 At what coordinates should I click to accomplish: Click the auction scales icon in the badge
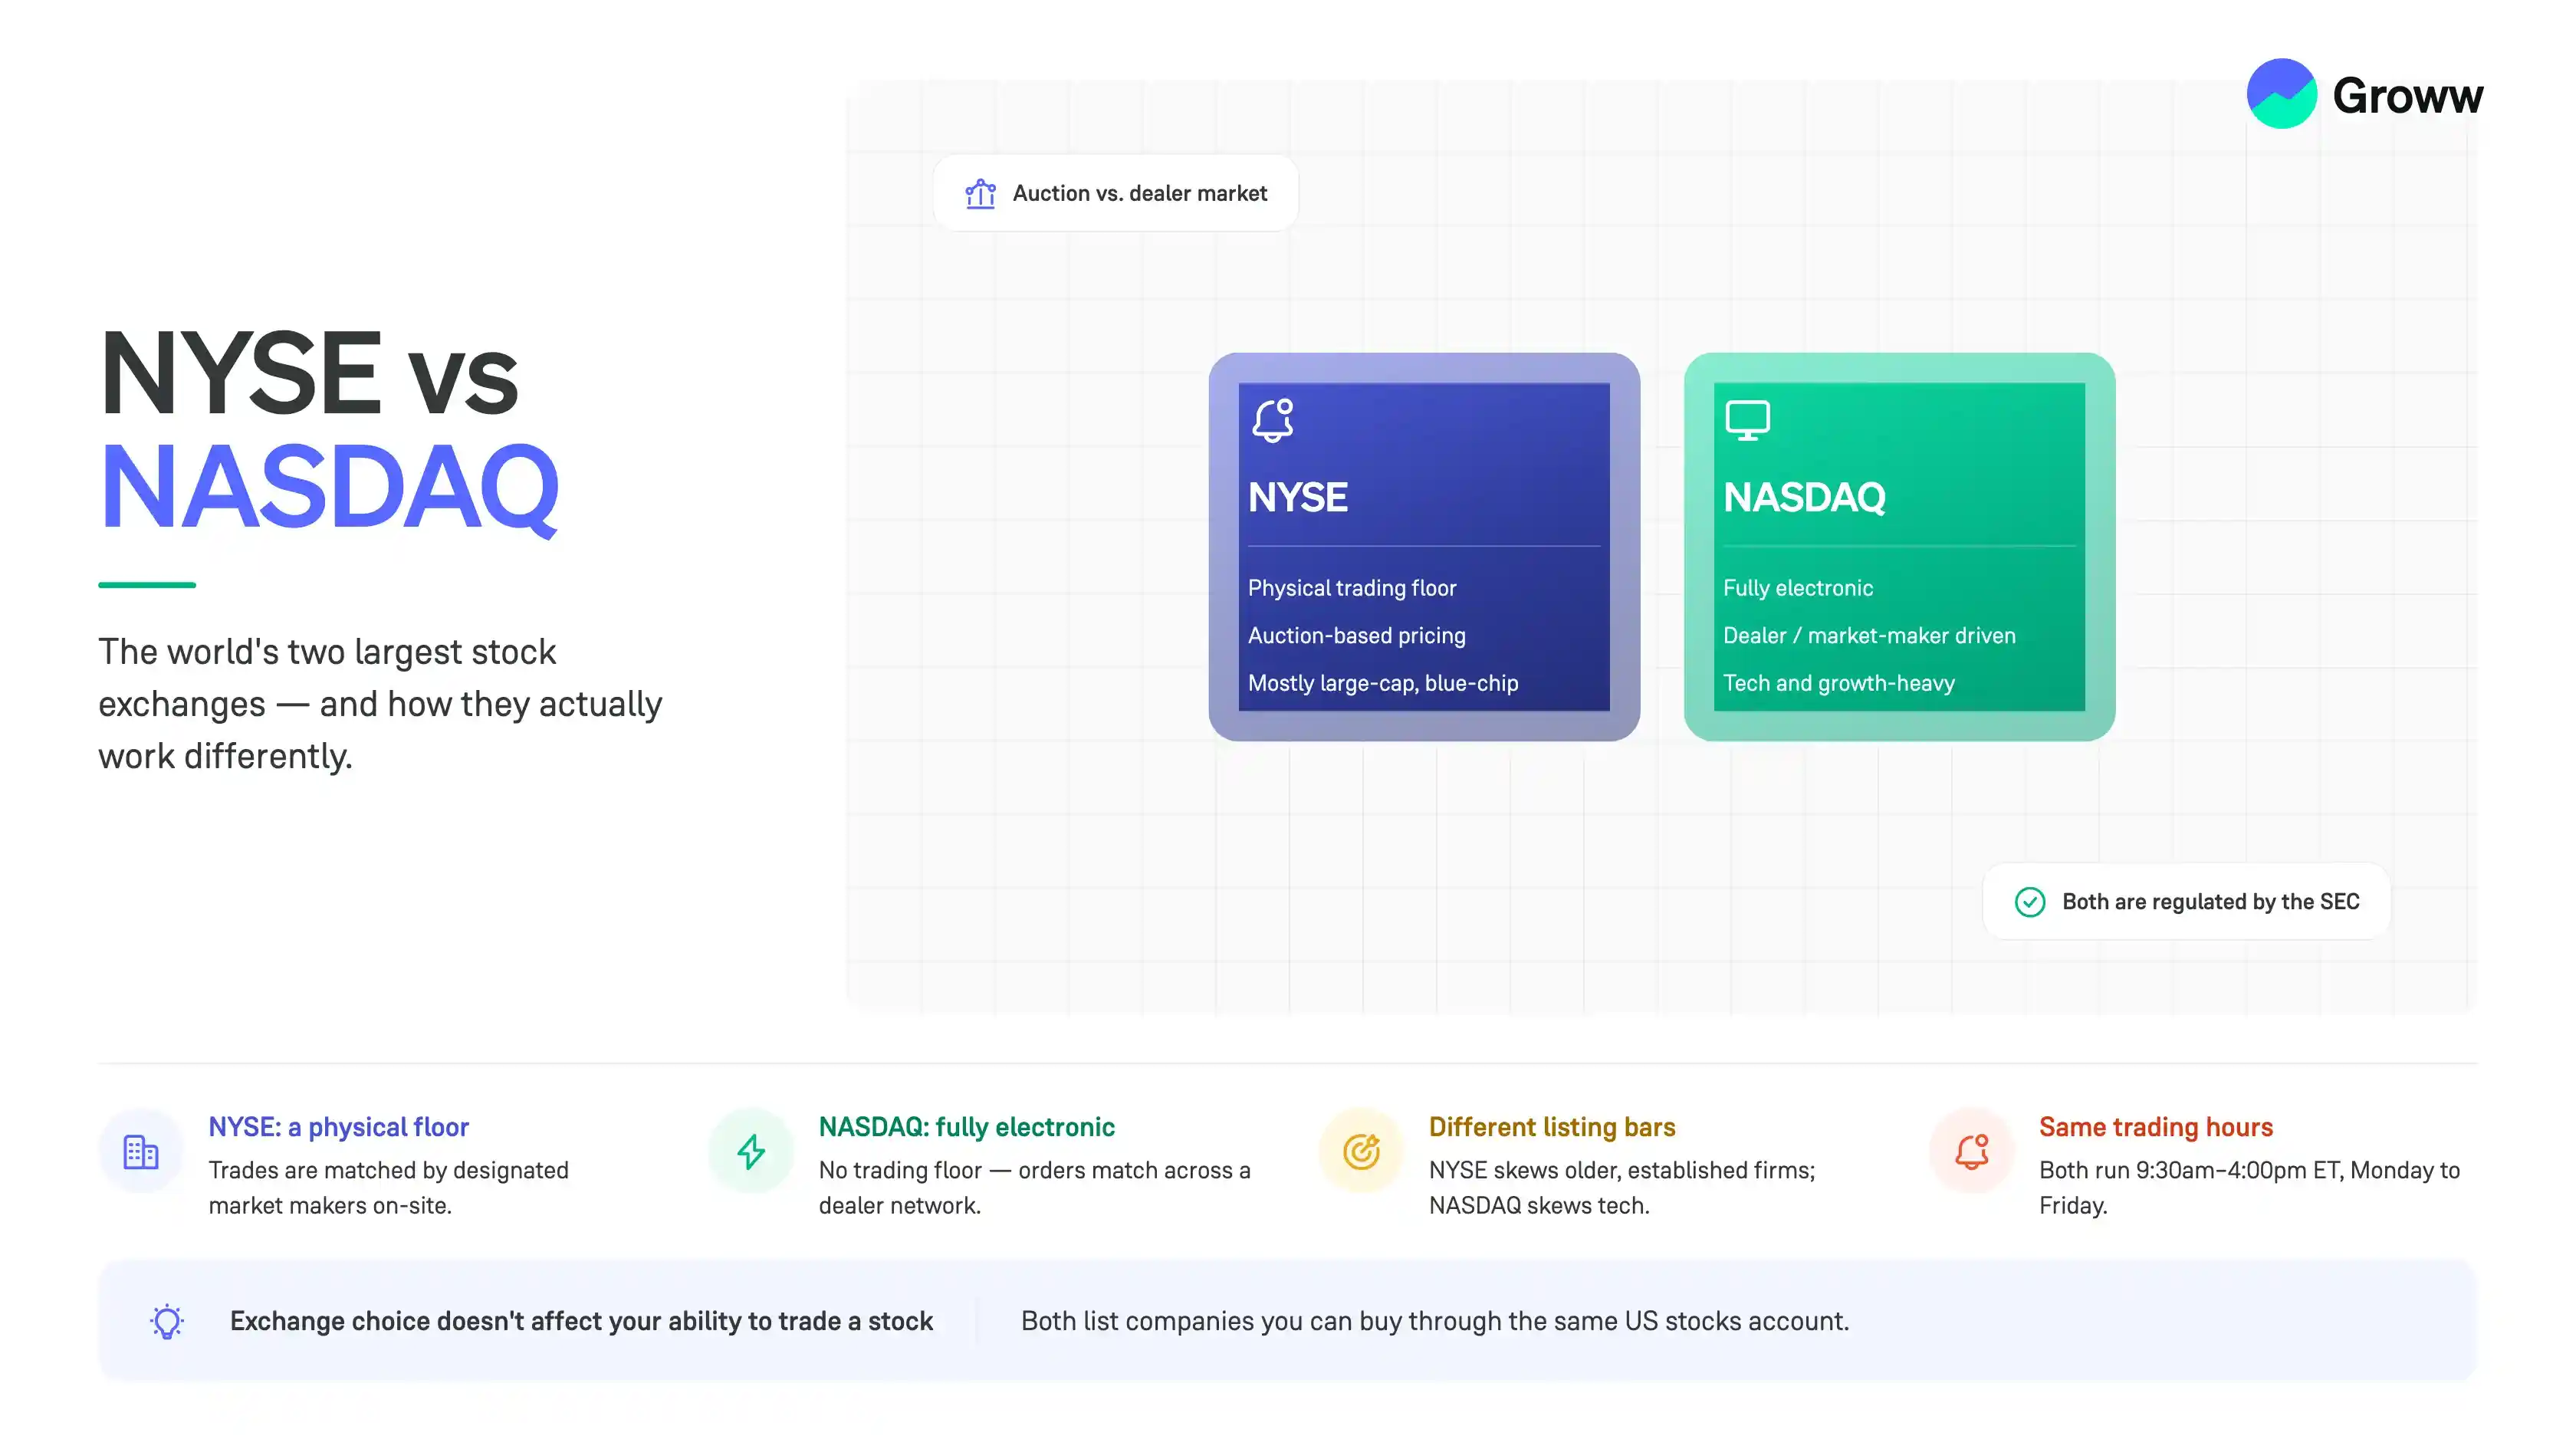point(980,193)
